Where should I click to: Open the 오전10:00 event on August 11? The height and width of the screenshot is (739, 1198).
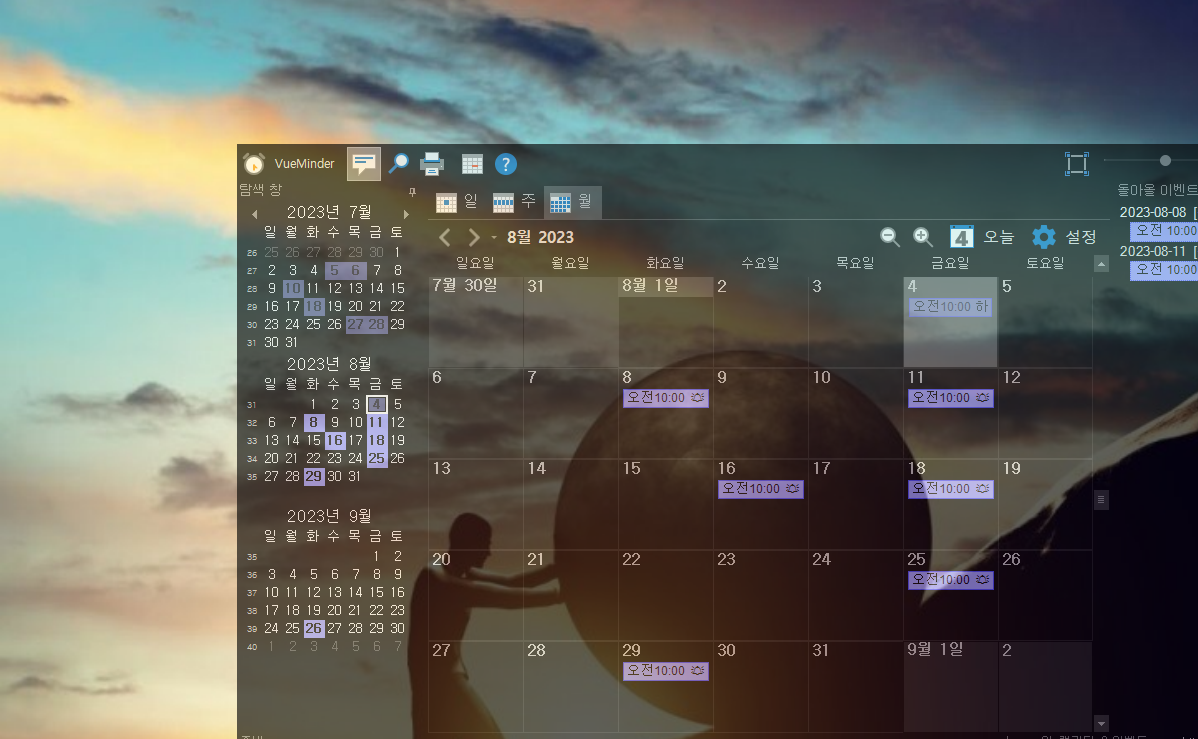click(950, 397)
